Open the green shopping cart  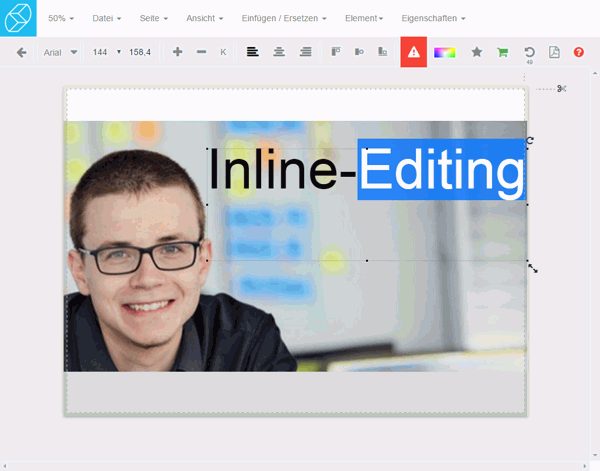tap(503, 52)
